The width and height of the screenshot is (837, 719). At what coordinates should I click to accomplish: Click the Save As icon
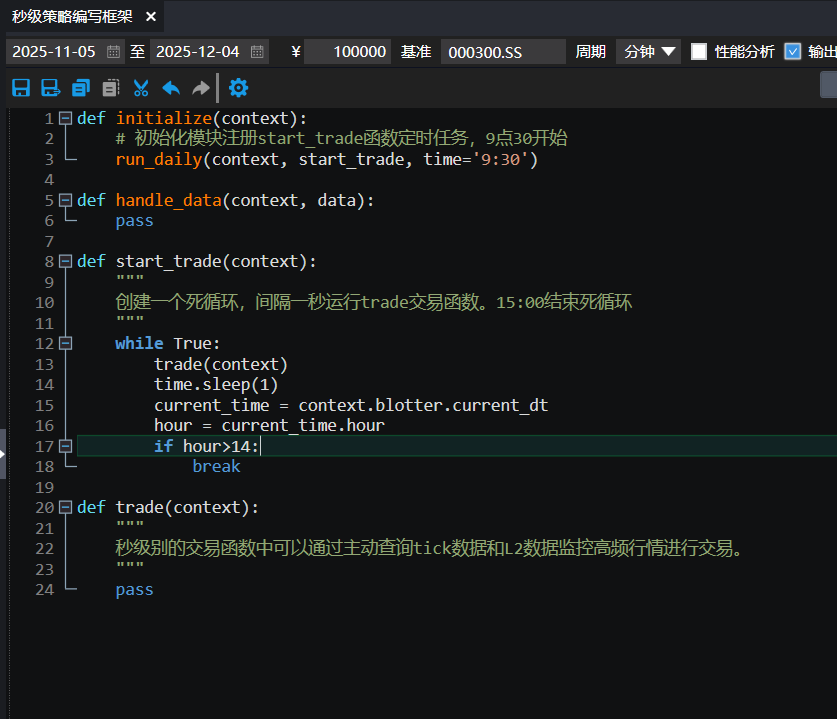[x=50, y=88]
